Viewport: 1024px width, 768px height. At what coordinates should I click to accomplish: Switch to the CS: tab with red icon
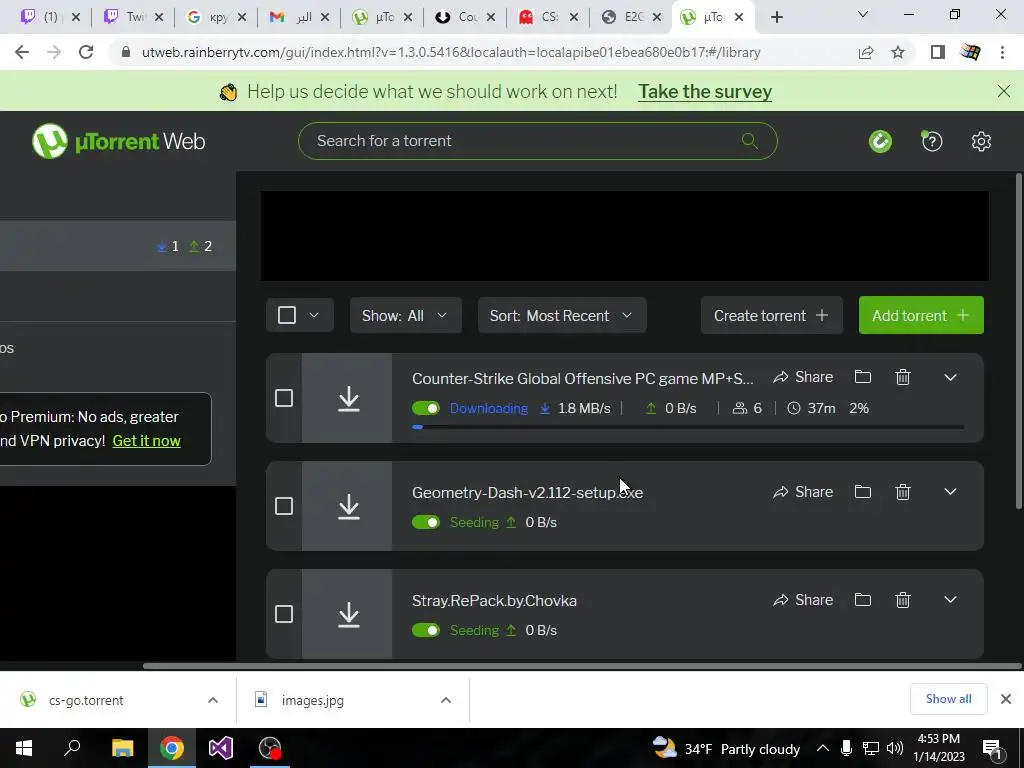pyautogui.click(x=547, y=17)
